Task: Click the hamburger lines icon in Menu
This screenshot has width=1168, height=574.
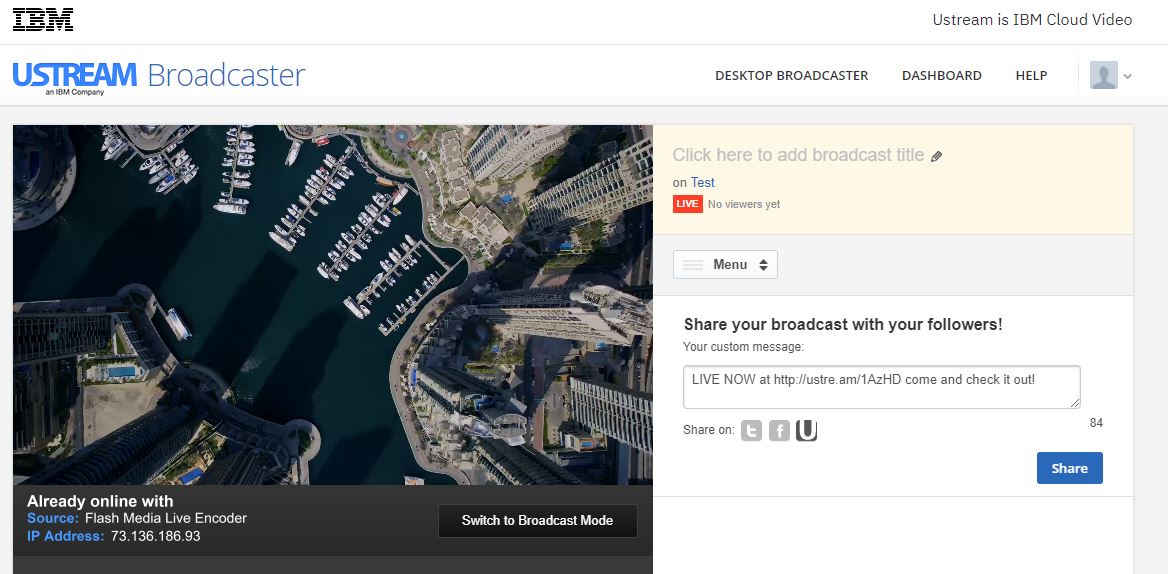Action: pos(694,264)
